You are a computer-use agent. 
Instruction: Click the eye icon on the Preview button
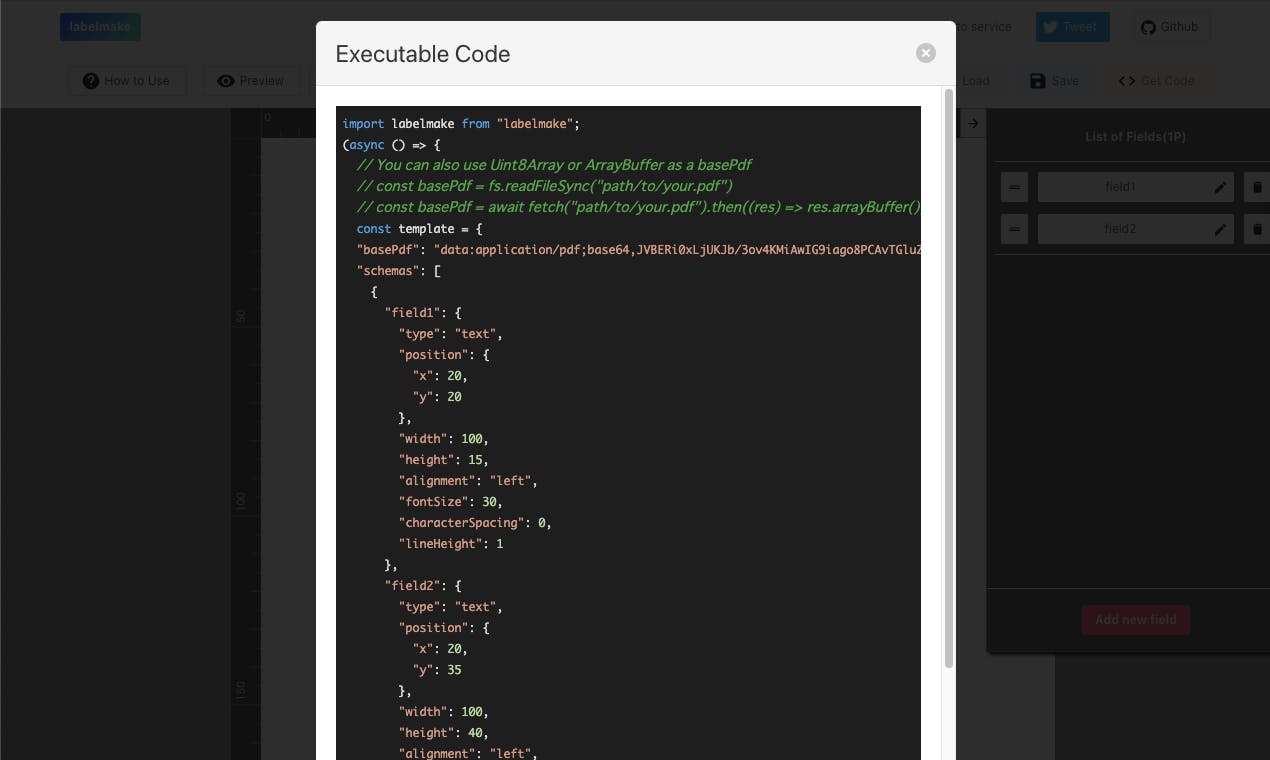(x=227, y=81)
